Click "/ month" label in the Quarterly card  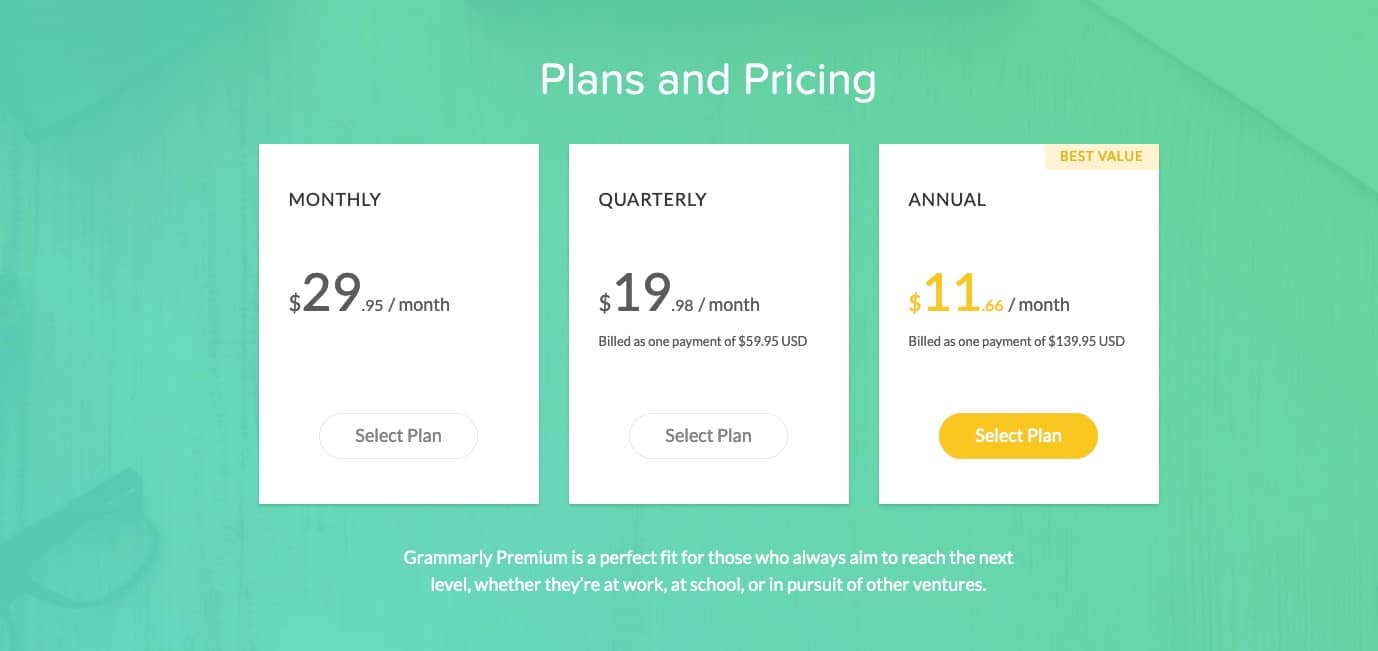tap(729, 305)
